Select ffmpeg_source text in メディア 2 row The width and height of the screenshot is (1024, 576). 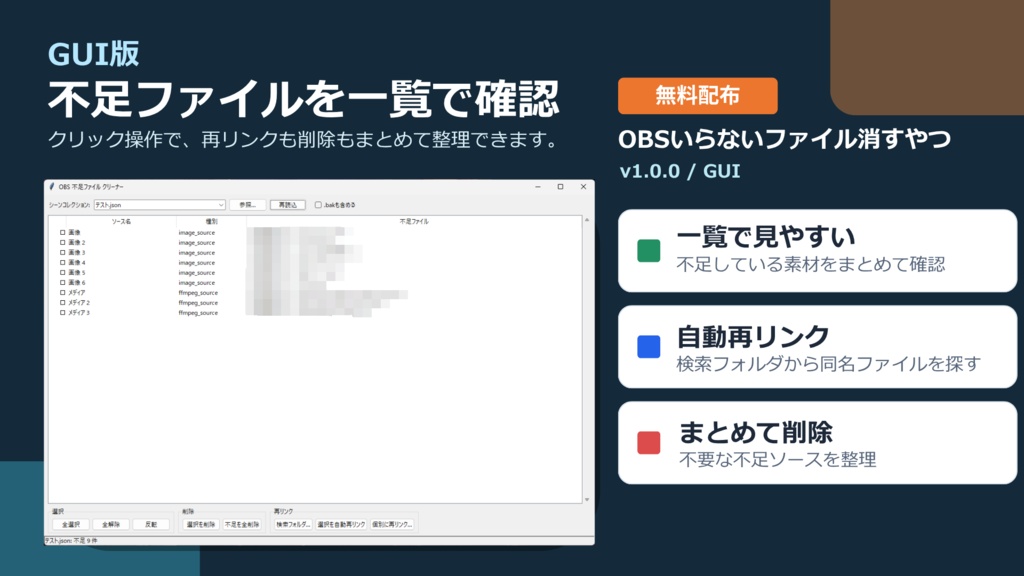[x=198, y=303]
